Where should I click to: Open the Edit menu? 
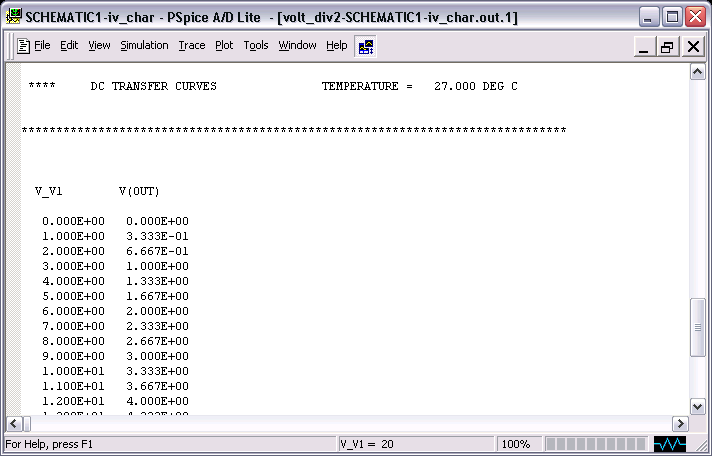point(69,45)
